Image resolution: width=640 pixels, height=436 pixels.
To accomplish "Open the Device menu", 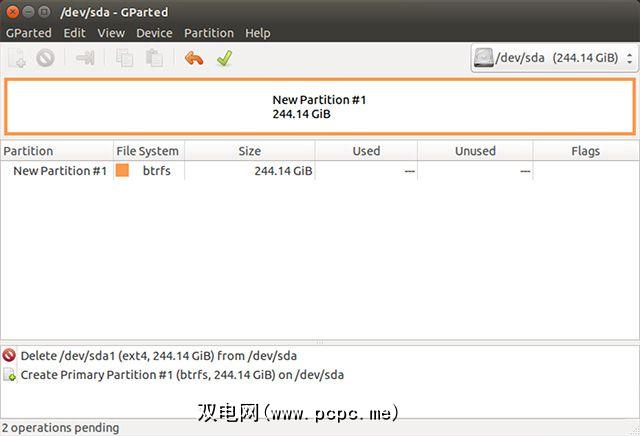I will (x=154, y=33).
